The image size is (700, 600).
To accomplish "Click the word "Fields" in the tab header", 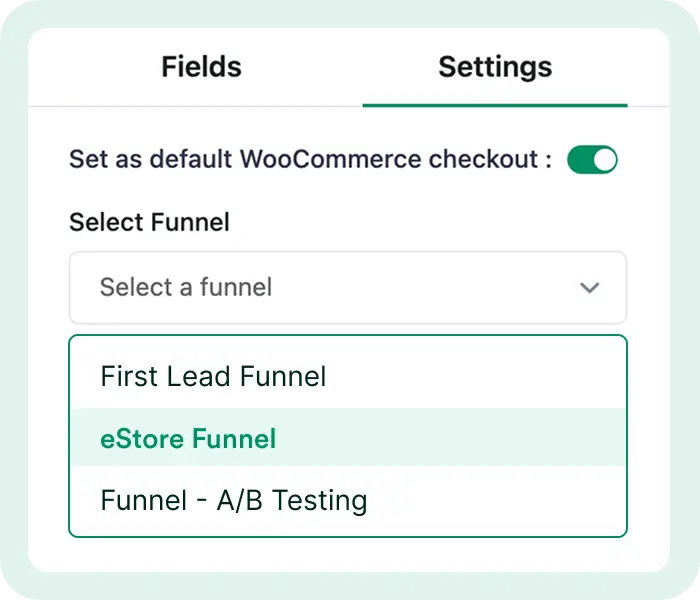I will (x=201, y=67).
